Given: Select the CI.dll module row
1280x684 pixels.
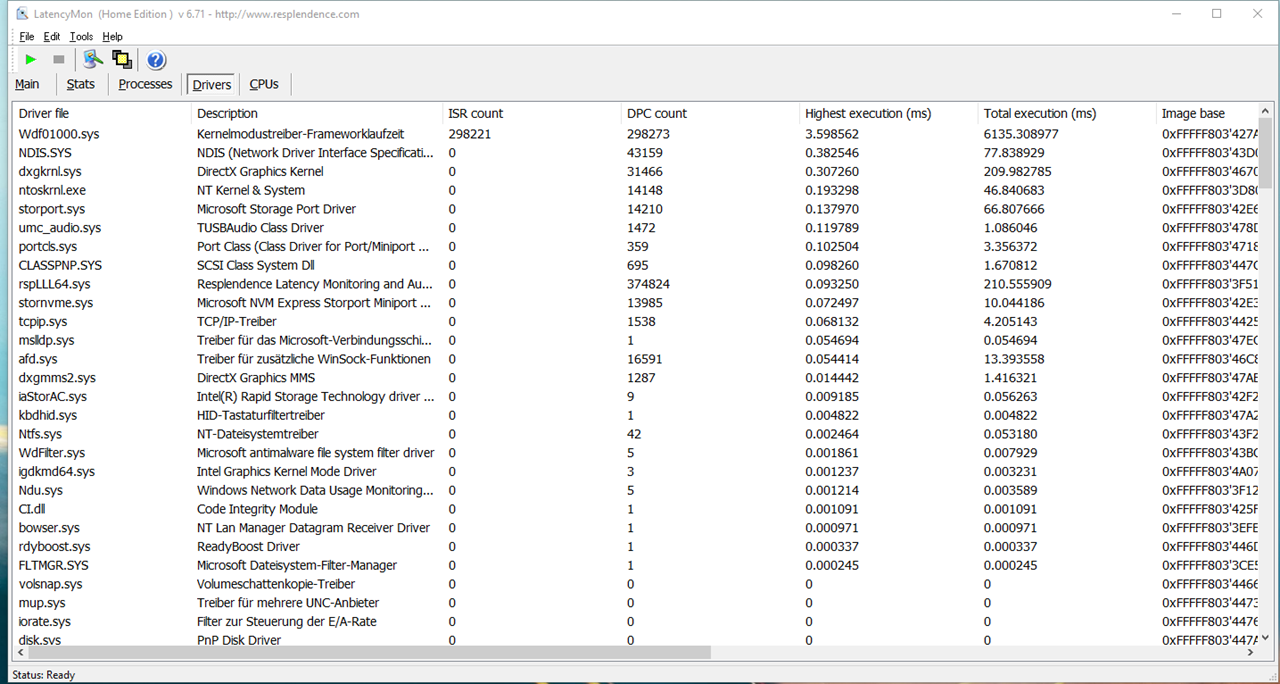Looking at the screenshot, I should pos(634,509).
